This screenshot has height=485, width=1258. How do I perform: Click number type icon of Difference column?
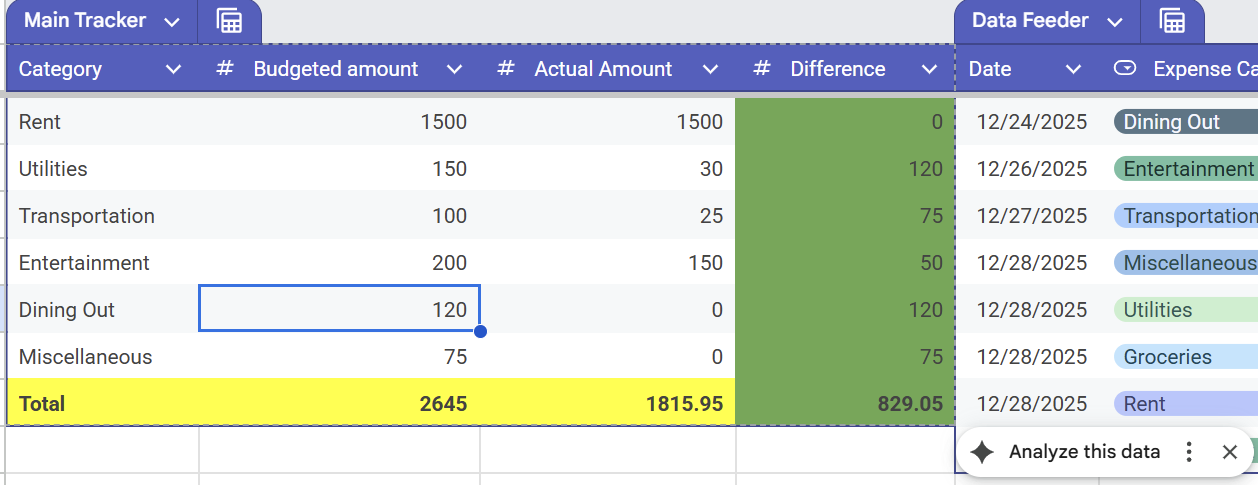click(762, 68)
